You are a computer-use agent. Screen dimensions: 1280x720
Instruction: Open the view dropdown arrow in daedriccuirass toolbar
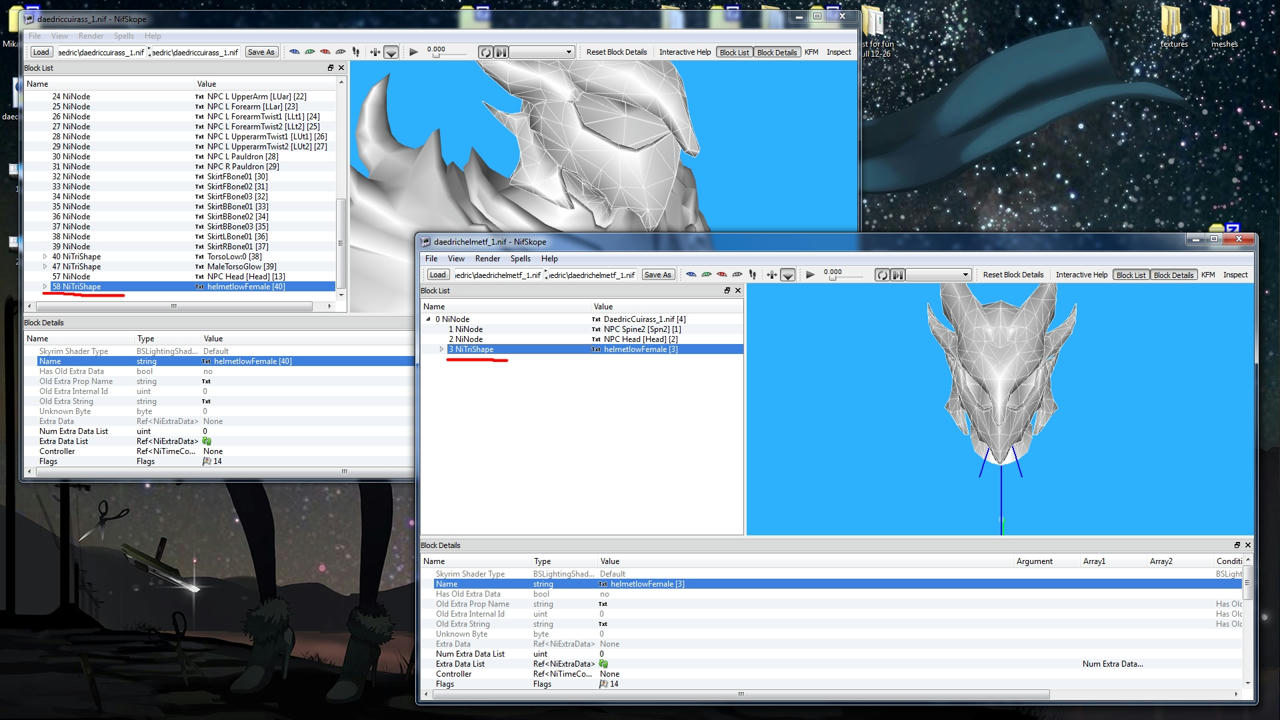coord(391,52)
